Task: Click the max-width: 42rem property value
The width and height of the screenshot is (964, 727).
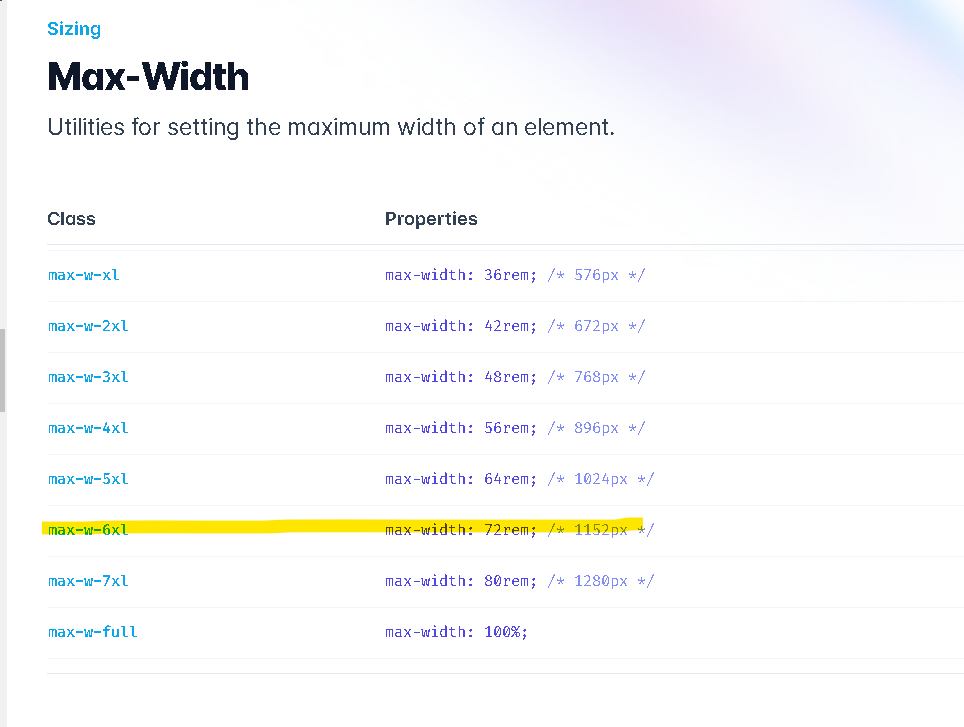Action: 461,326
